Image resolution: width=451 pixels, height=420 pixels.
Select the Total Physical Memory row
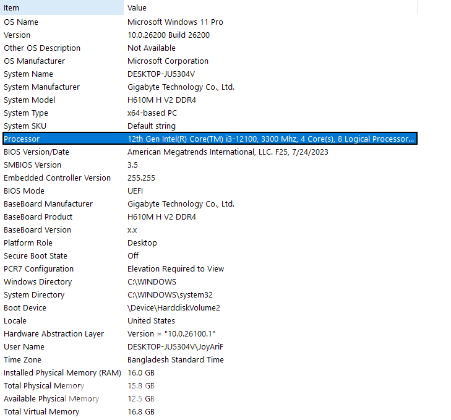pyautogui.click(x=209, y=386)
